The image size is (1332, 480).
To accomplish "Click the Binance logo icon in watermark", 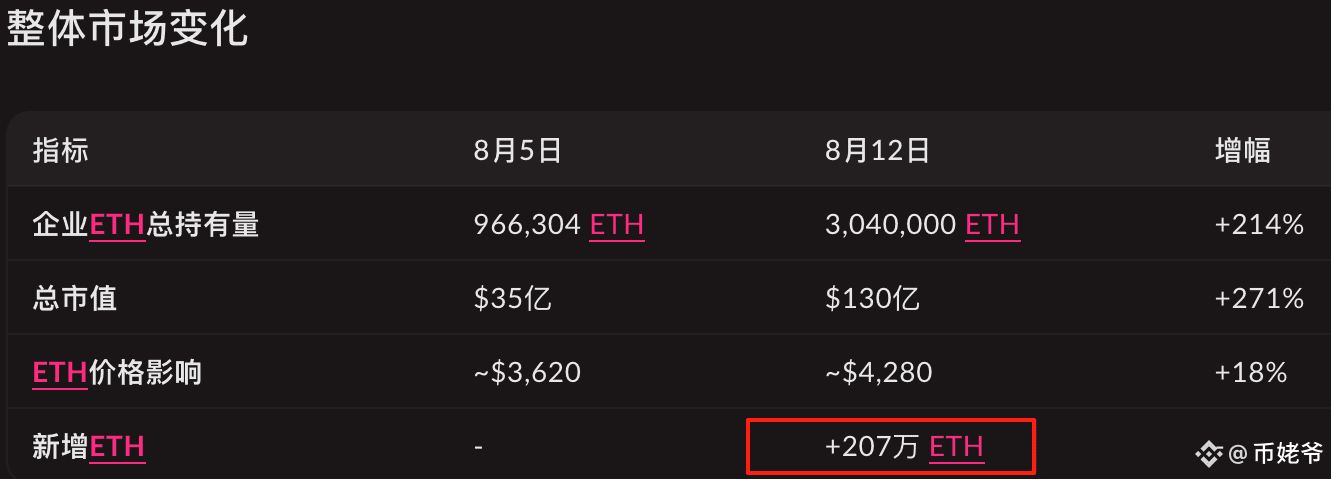I will (x=1209, y=454).
